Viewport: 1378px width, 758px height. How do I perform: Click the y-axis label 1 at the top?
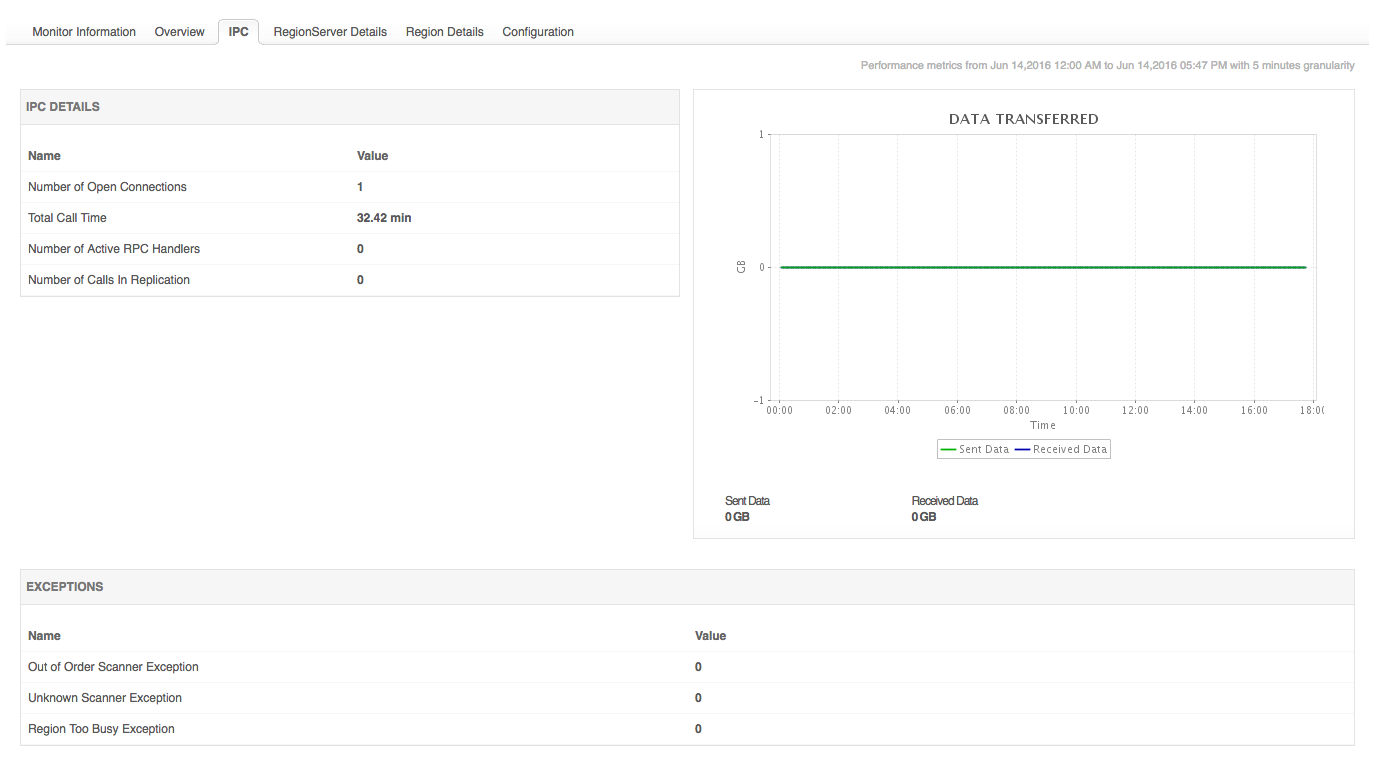pyautogui.click(x=761, y=134)
